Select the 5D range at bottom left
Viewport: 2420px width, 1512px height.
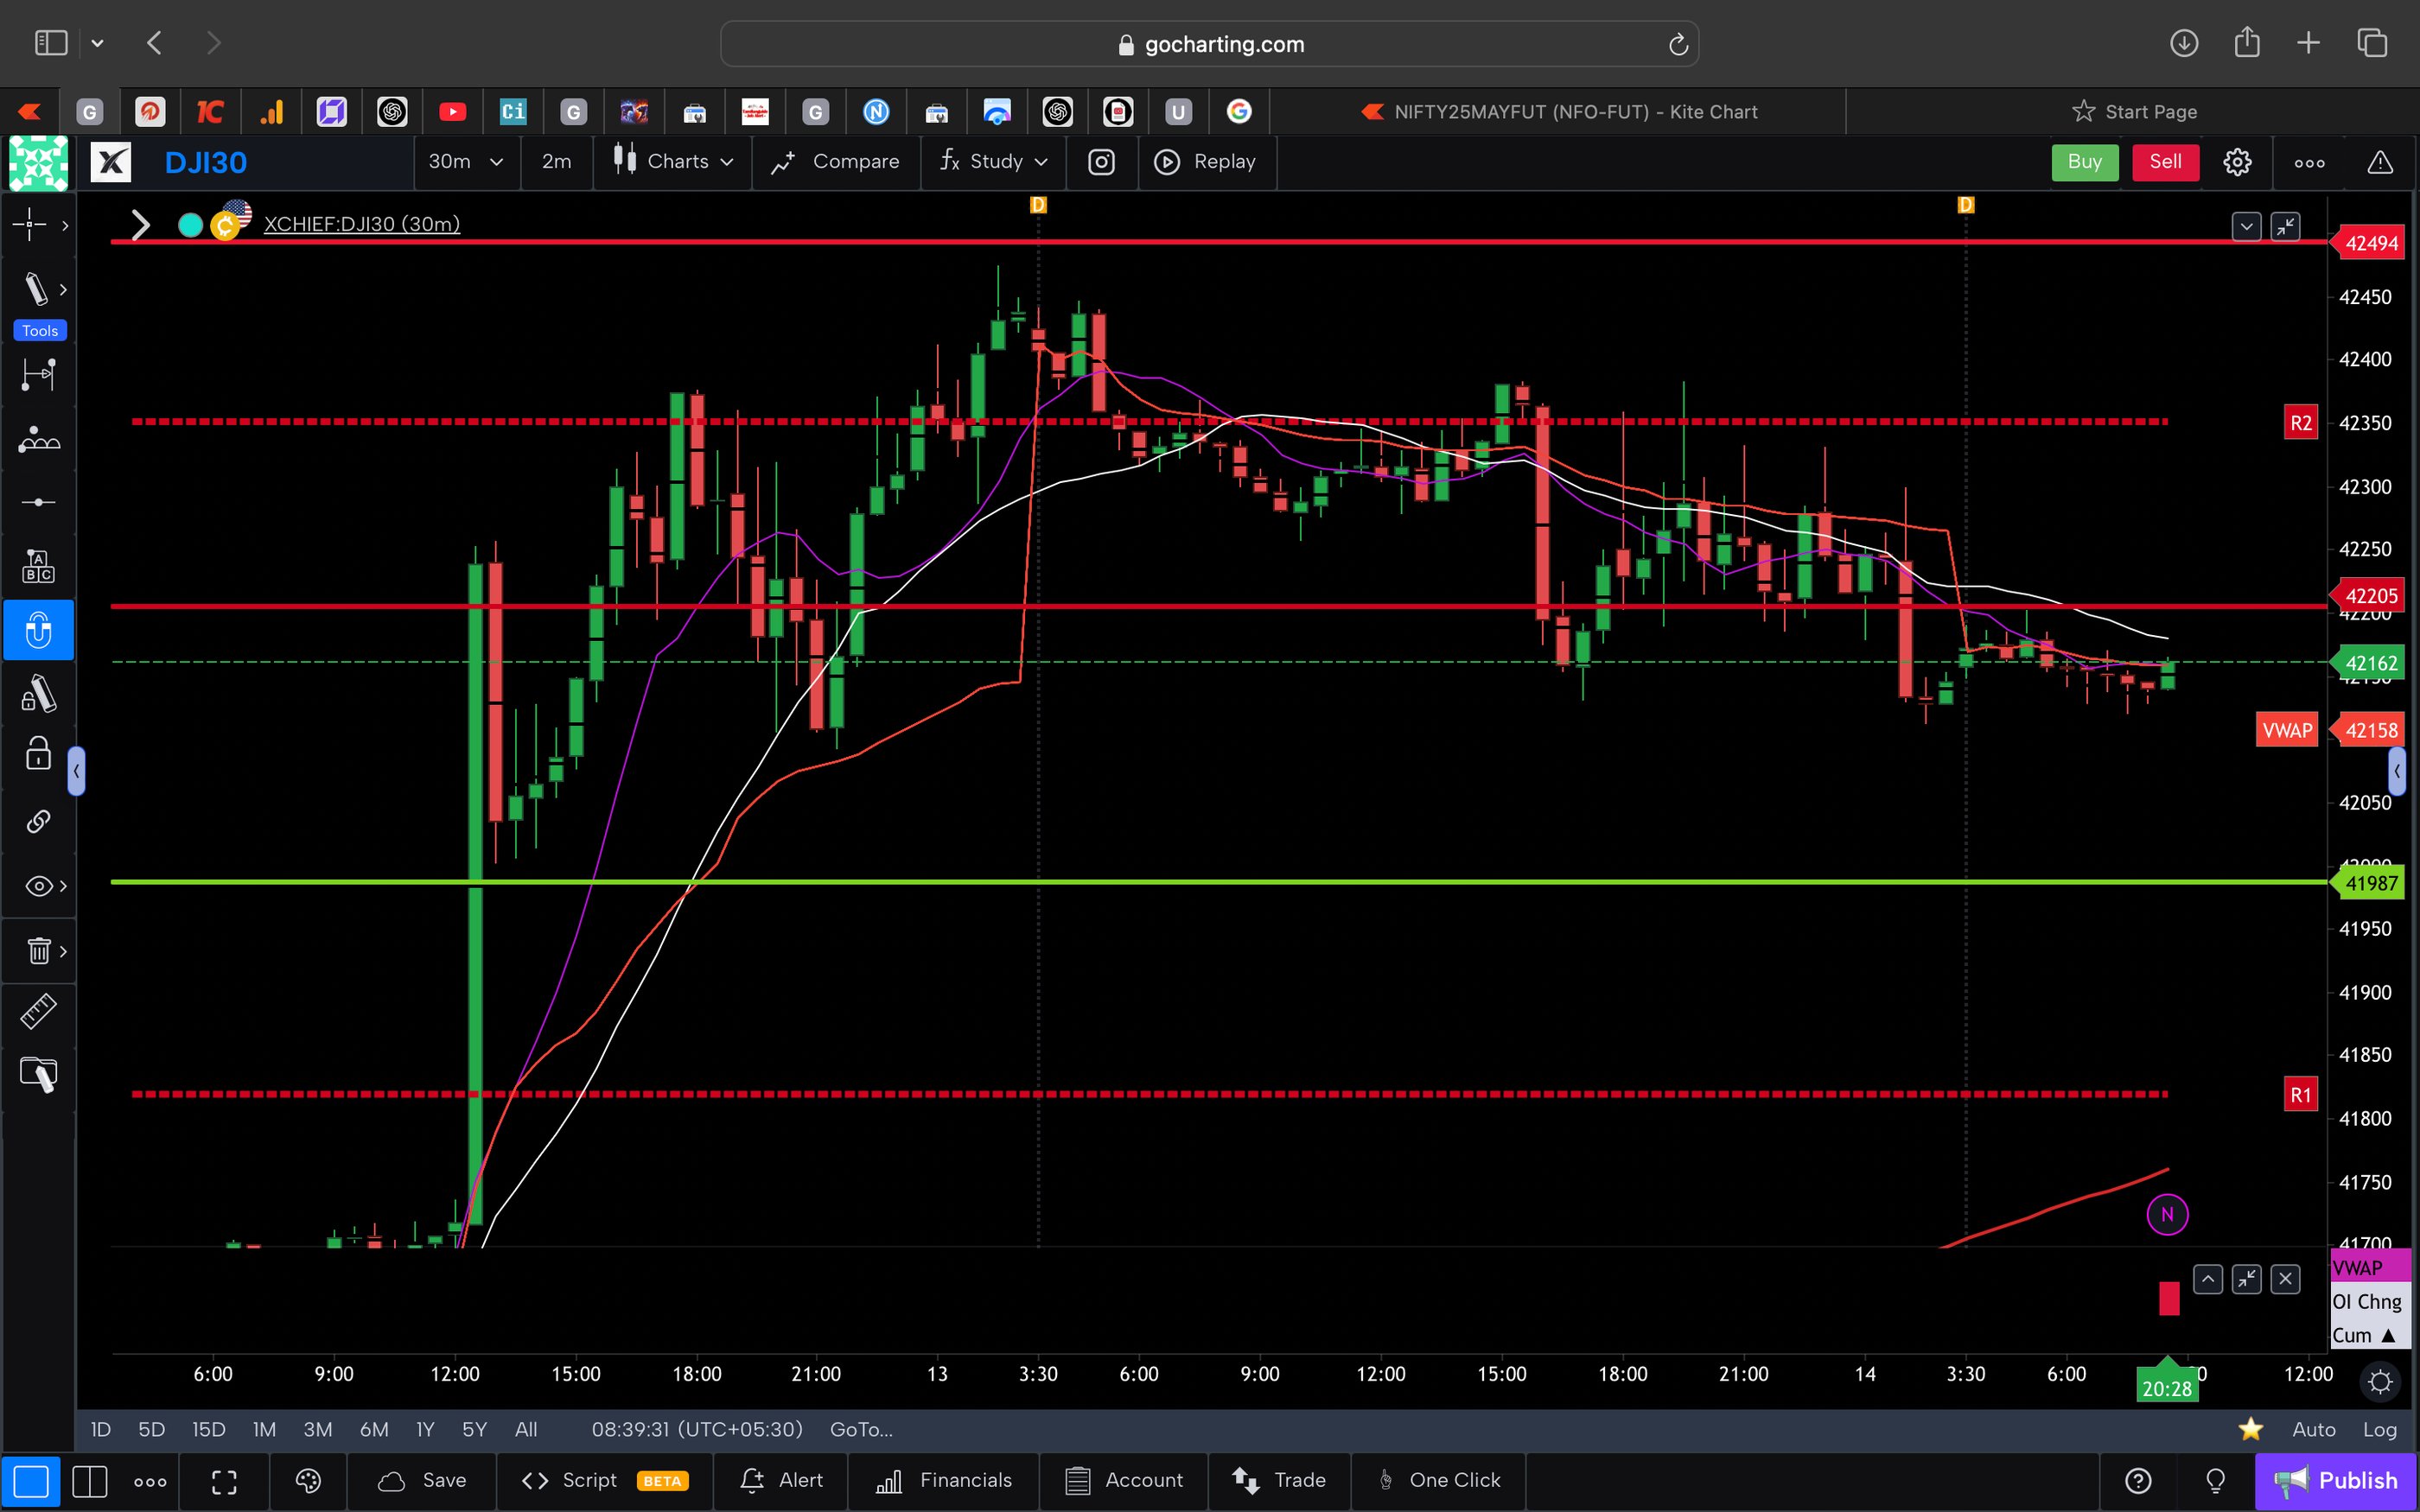click(152, 1429)
